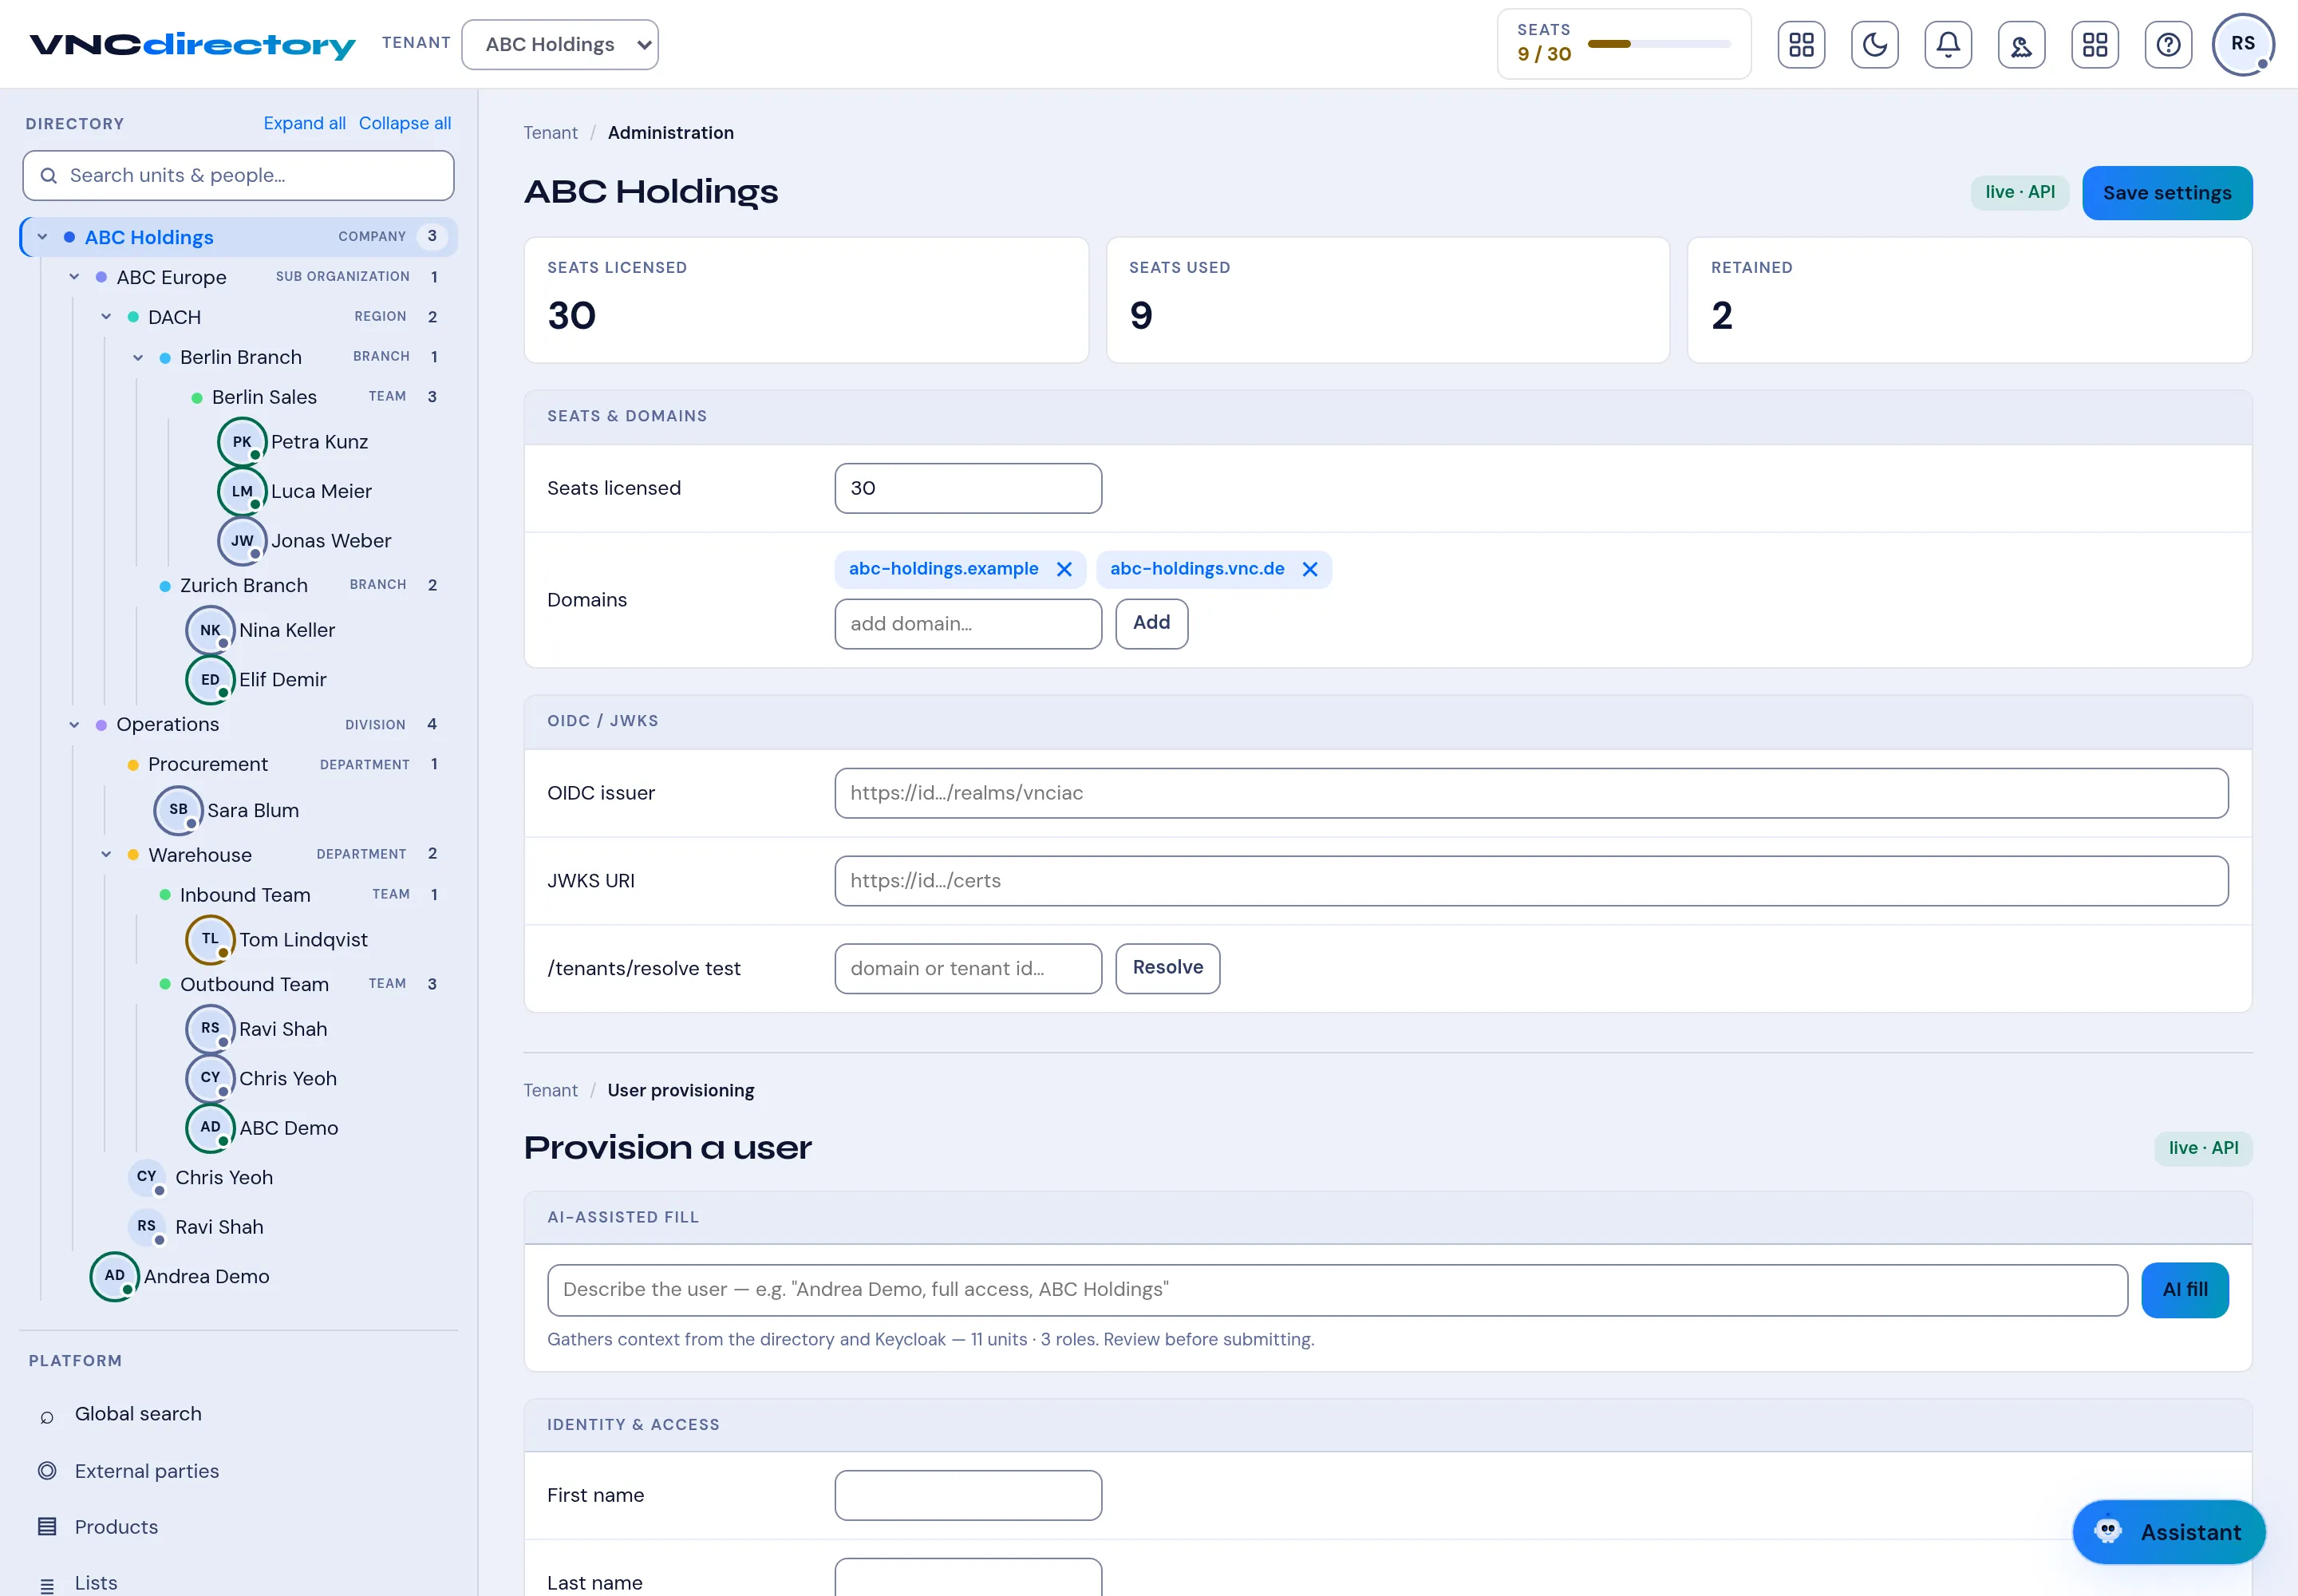Viewport: 2298px width, 1596px height.
Task: Click the Assistant robot icon
Action: click(2107, 1531)
